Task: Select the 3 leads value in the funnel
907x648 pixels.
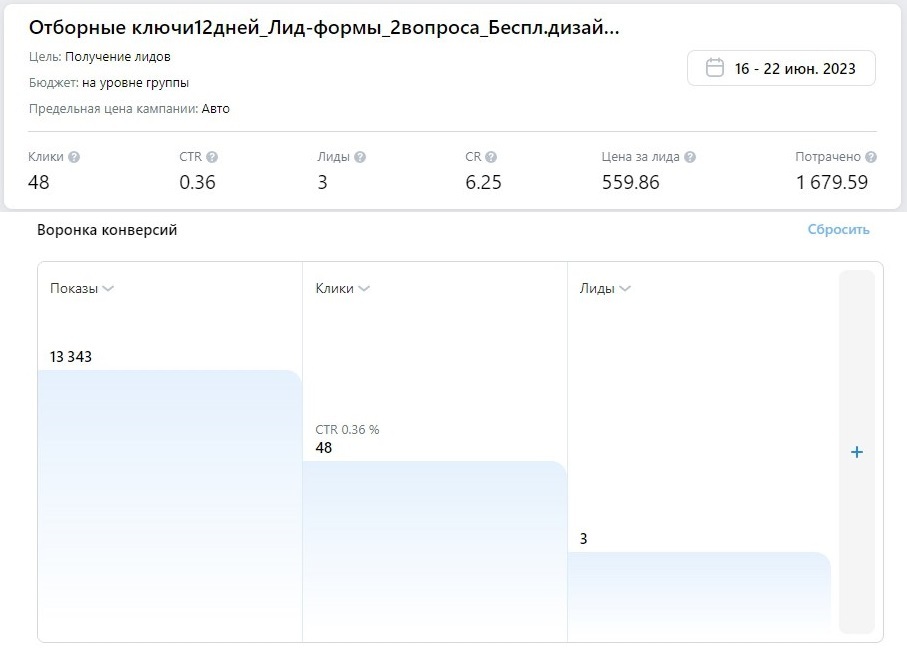Action: pyautogui.click(x=584, y=539)
